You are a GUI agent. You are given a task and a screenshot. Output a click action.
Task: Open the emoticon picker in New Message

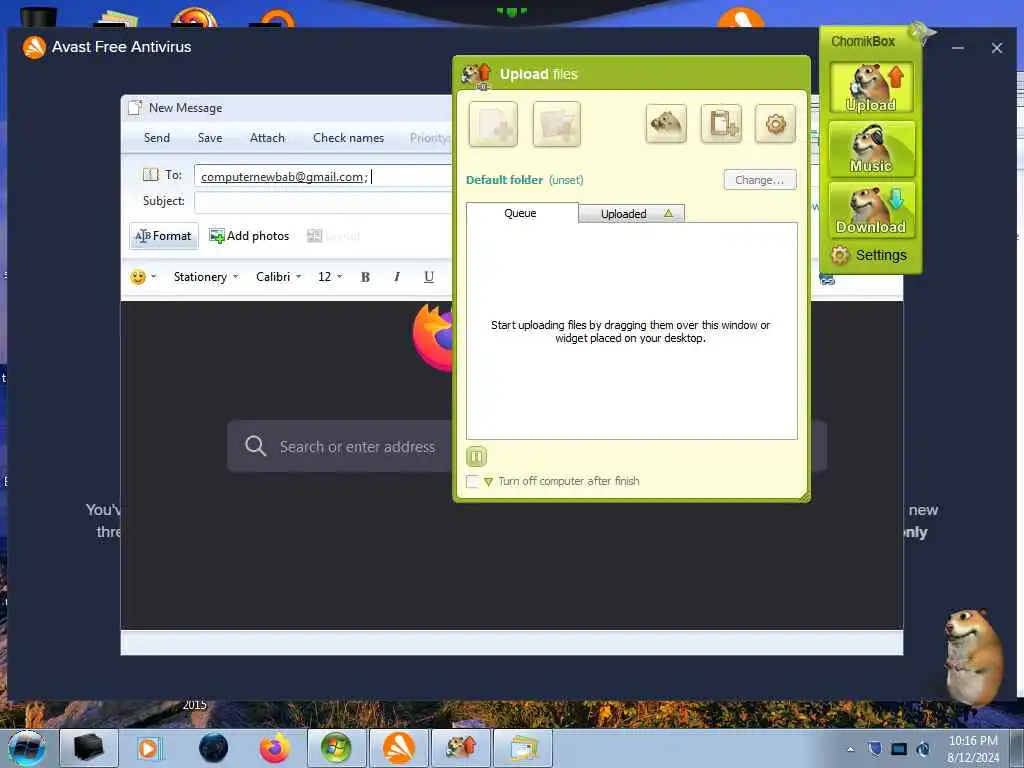coord(144,277)
